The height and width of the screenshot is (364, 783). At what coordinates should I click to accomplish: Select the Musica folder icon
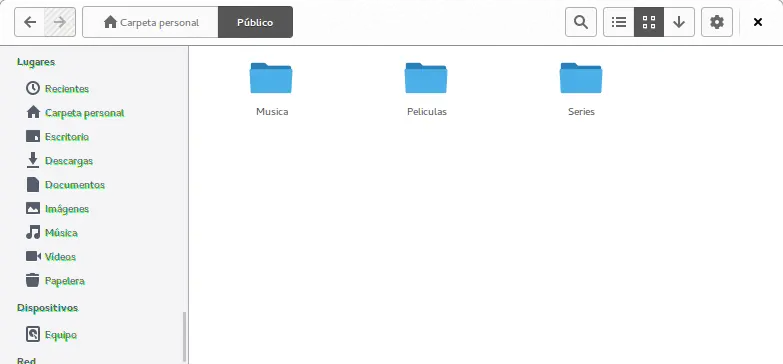(x=271, y=78)
